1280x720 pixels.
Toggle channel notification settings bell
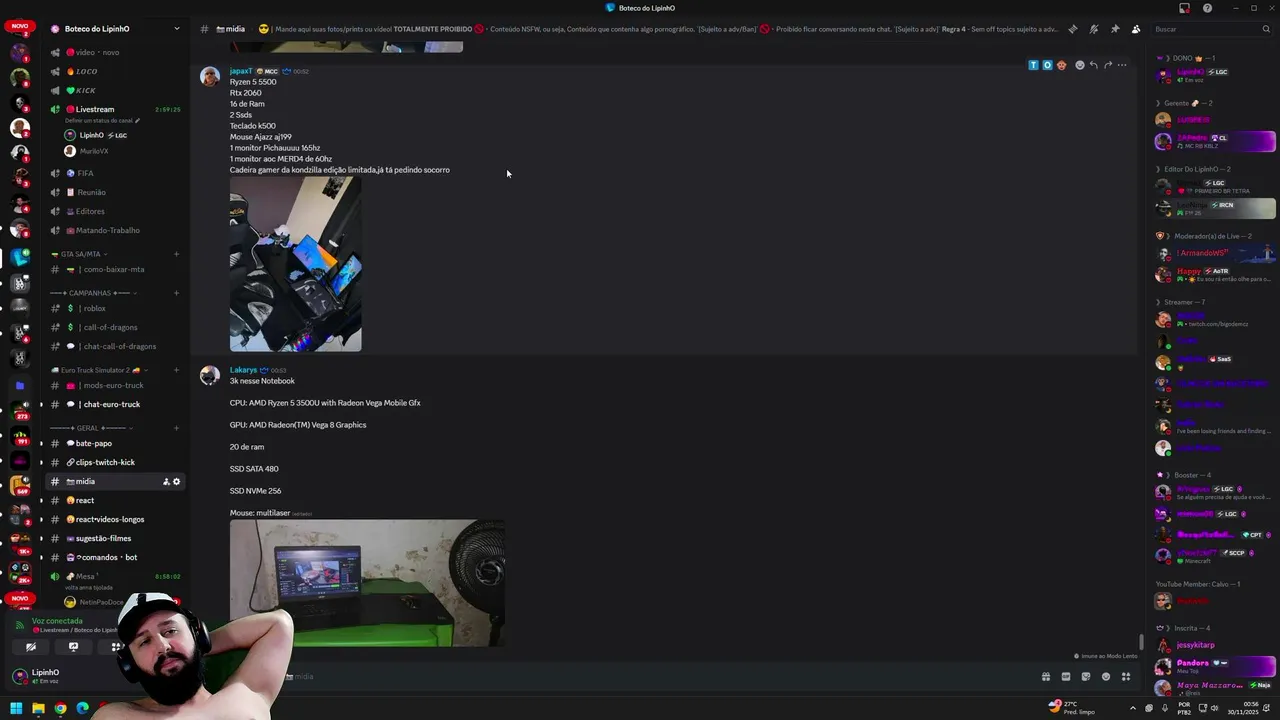pos(1094,29)
